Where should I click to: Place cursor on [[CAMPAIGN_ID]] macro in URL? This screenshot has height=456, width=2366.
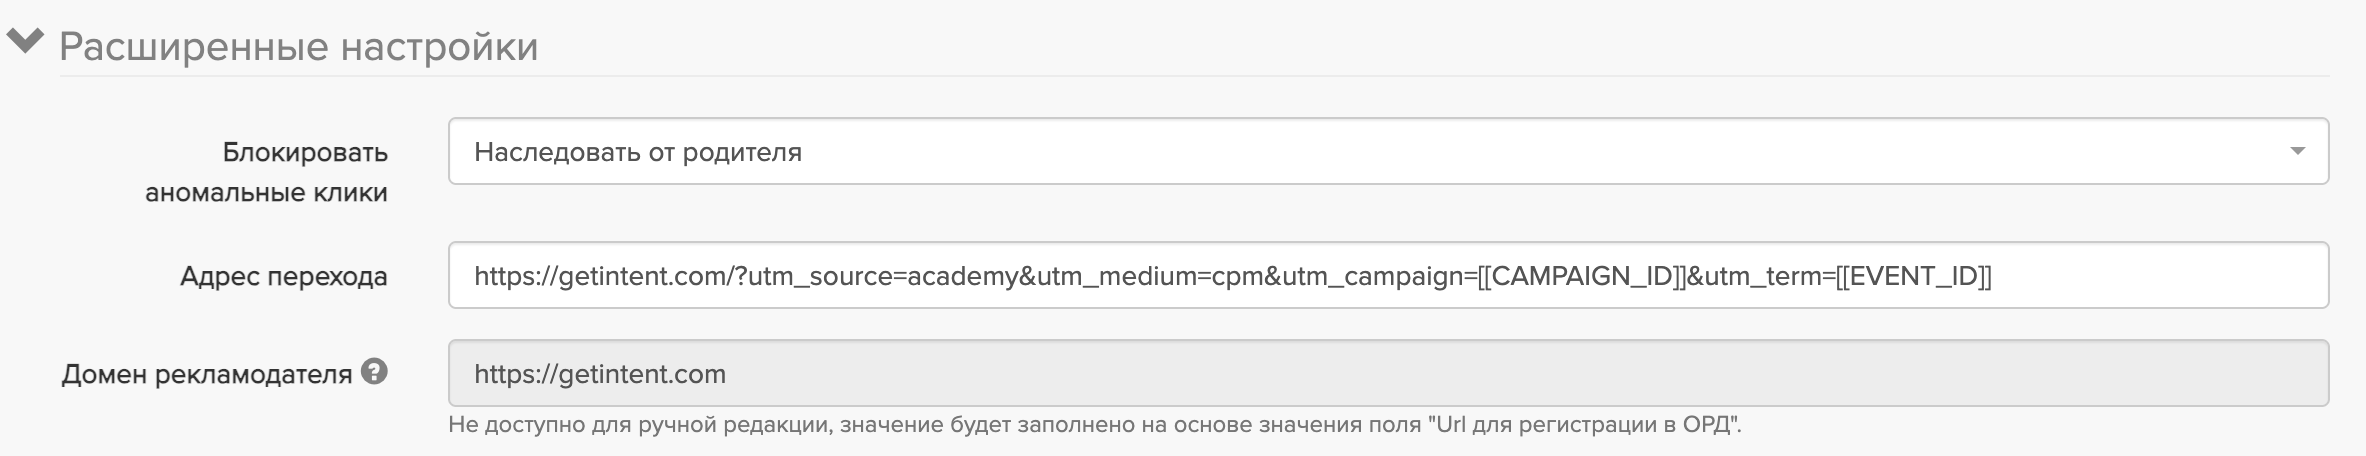pyautogui.click(x=1581, y=276)
